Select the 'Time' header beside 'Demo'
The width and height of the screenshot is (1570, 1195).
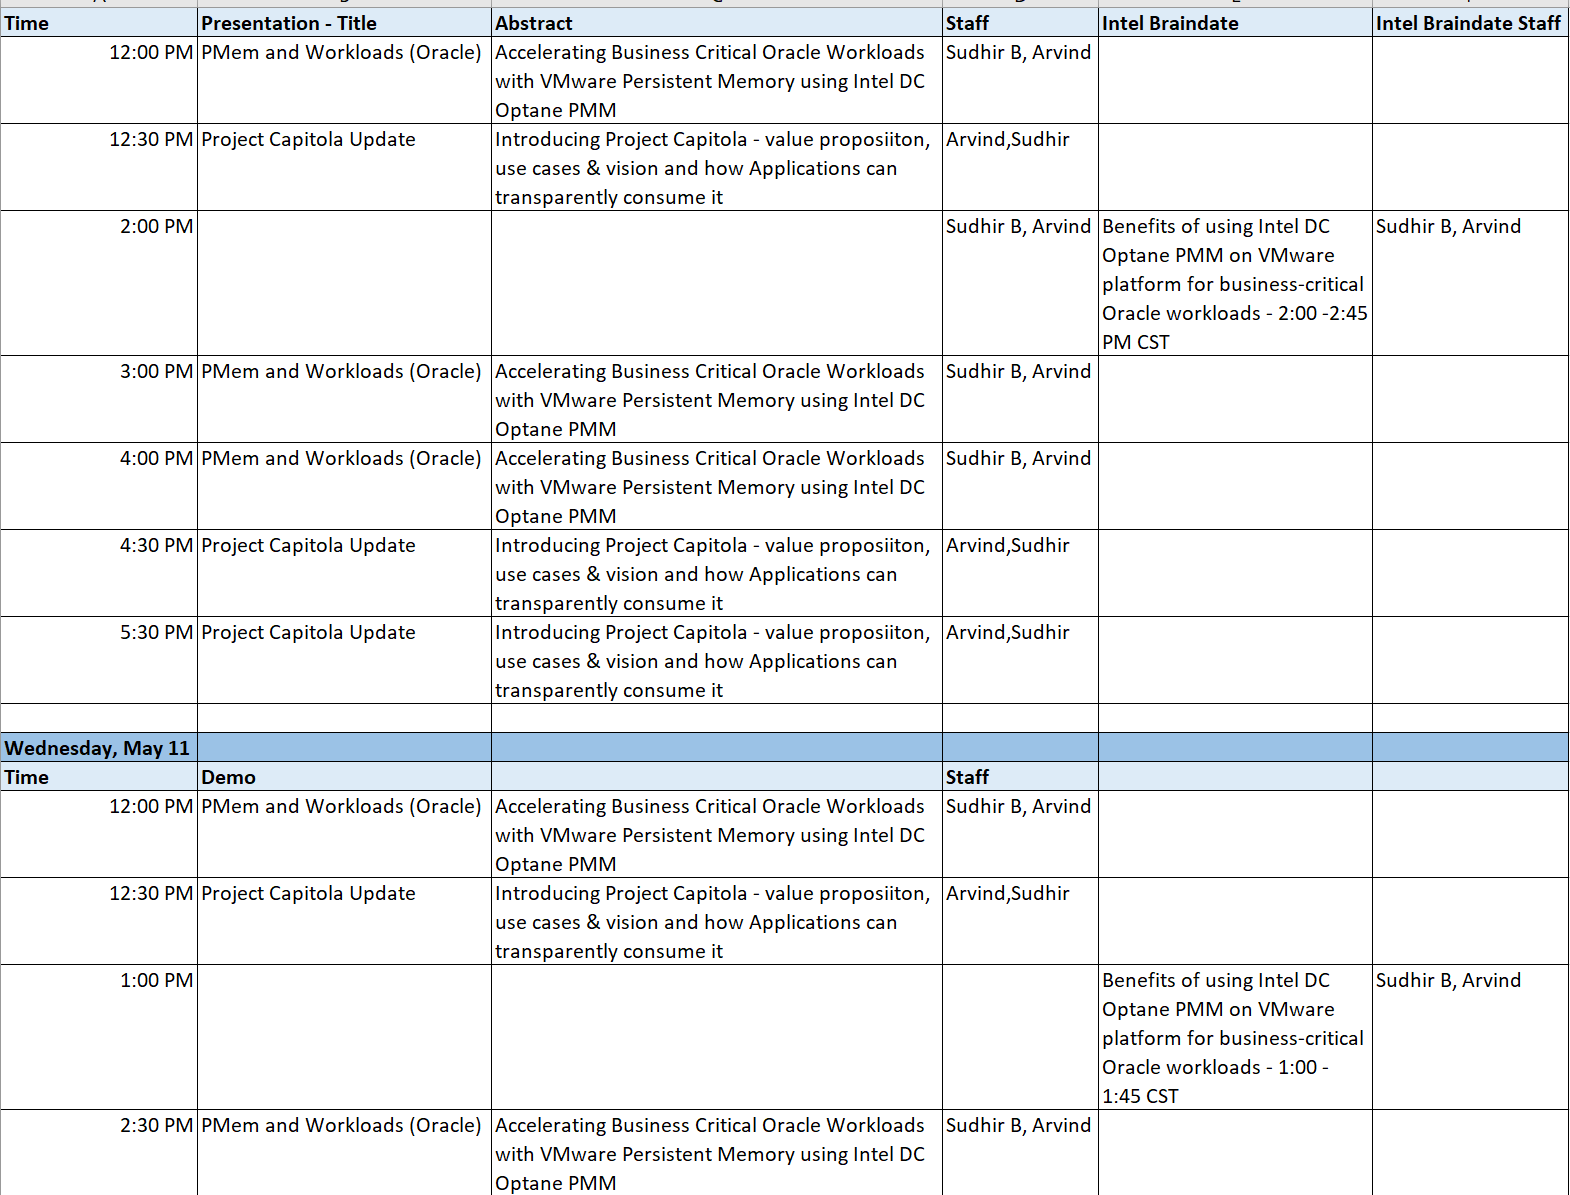tap(99, 777)
